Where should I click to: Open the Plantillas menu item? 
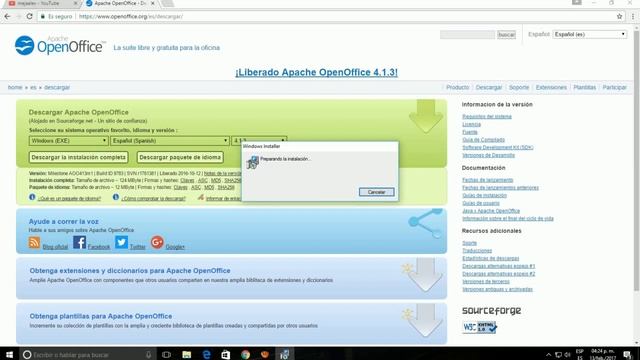pyautogui.click(x=584, y=87)
